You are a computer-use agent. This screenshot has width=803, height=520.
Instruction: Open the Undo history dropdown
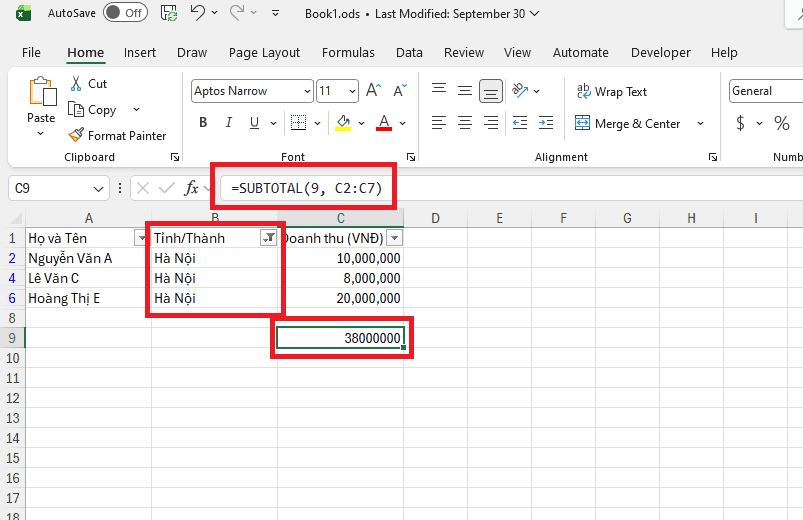(x=215, y=13)
